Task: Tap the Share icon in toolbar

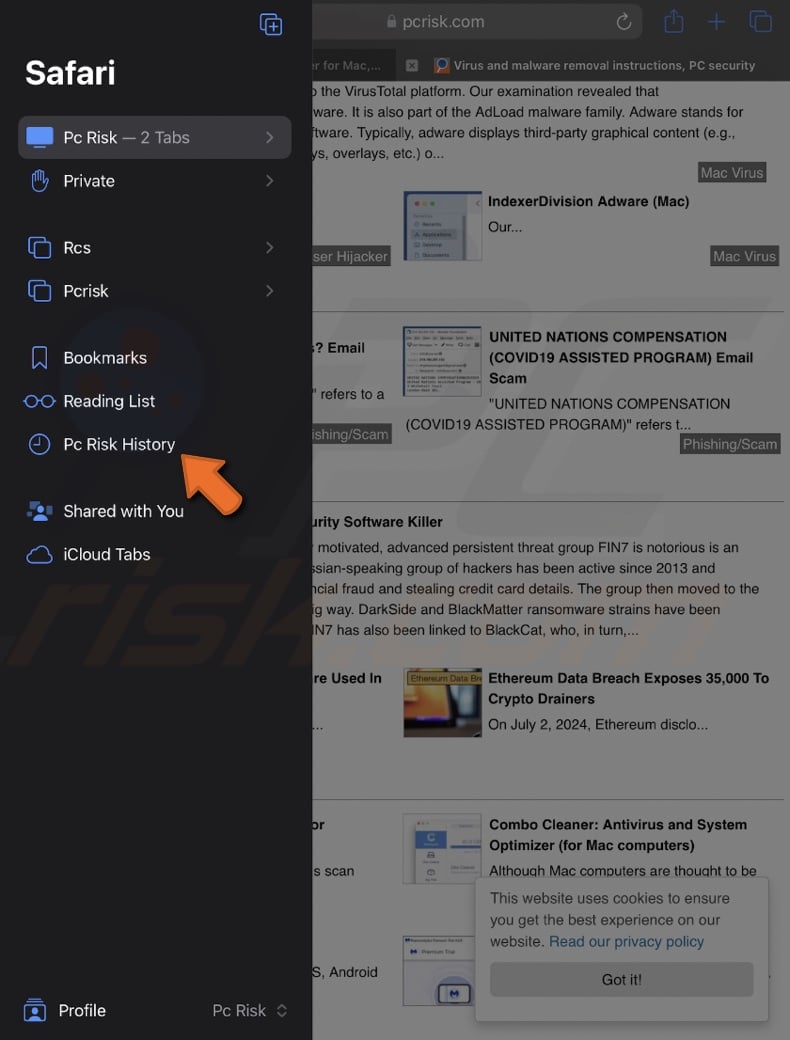Action: (x=673, y=21)
